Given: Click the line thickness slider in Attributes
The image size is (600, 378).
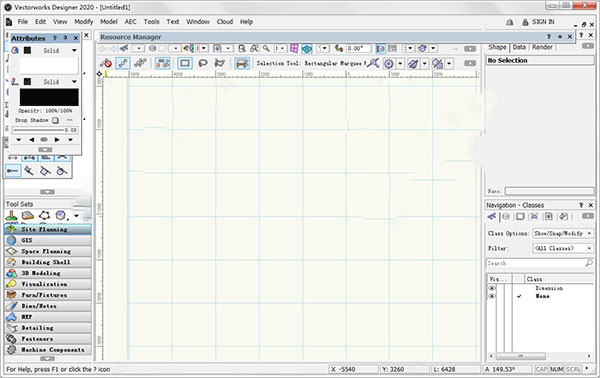Looking at the screenshot, I should pos(38,130).
